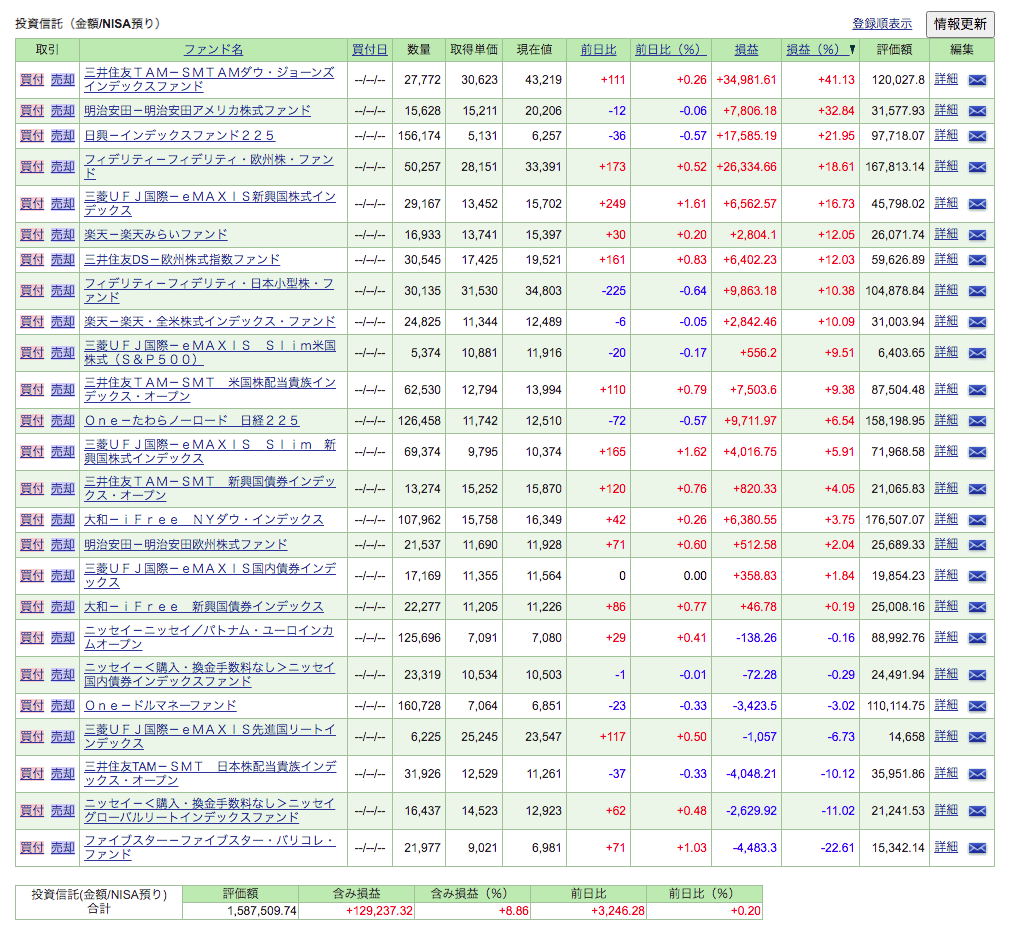This screenshot has height=929, width=1010.
Task: Sort table by ファンド名 column header
Action: pos(213,50)
